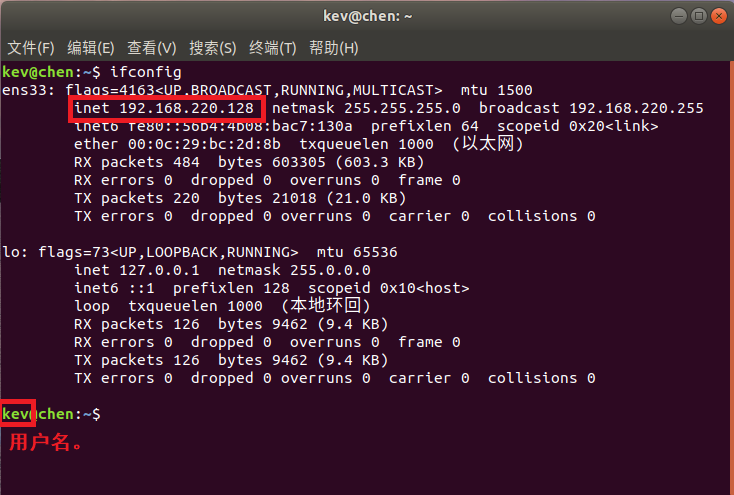Click the mtu 1500 value
The width and height of the screenshot is (734, 495).
(496, 90)
